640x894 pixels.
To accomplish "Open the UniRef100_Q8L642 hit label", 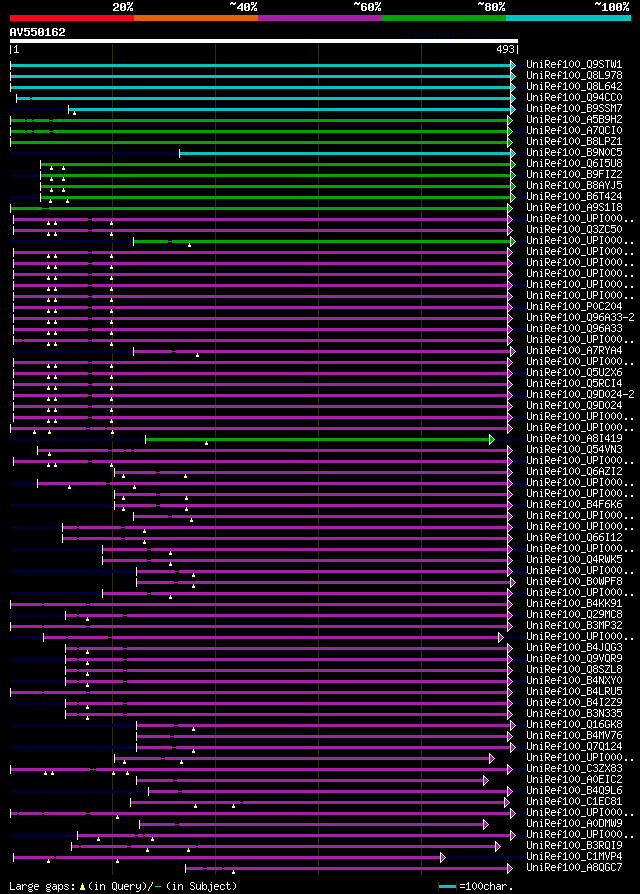I will tap(574, 87).
